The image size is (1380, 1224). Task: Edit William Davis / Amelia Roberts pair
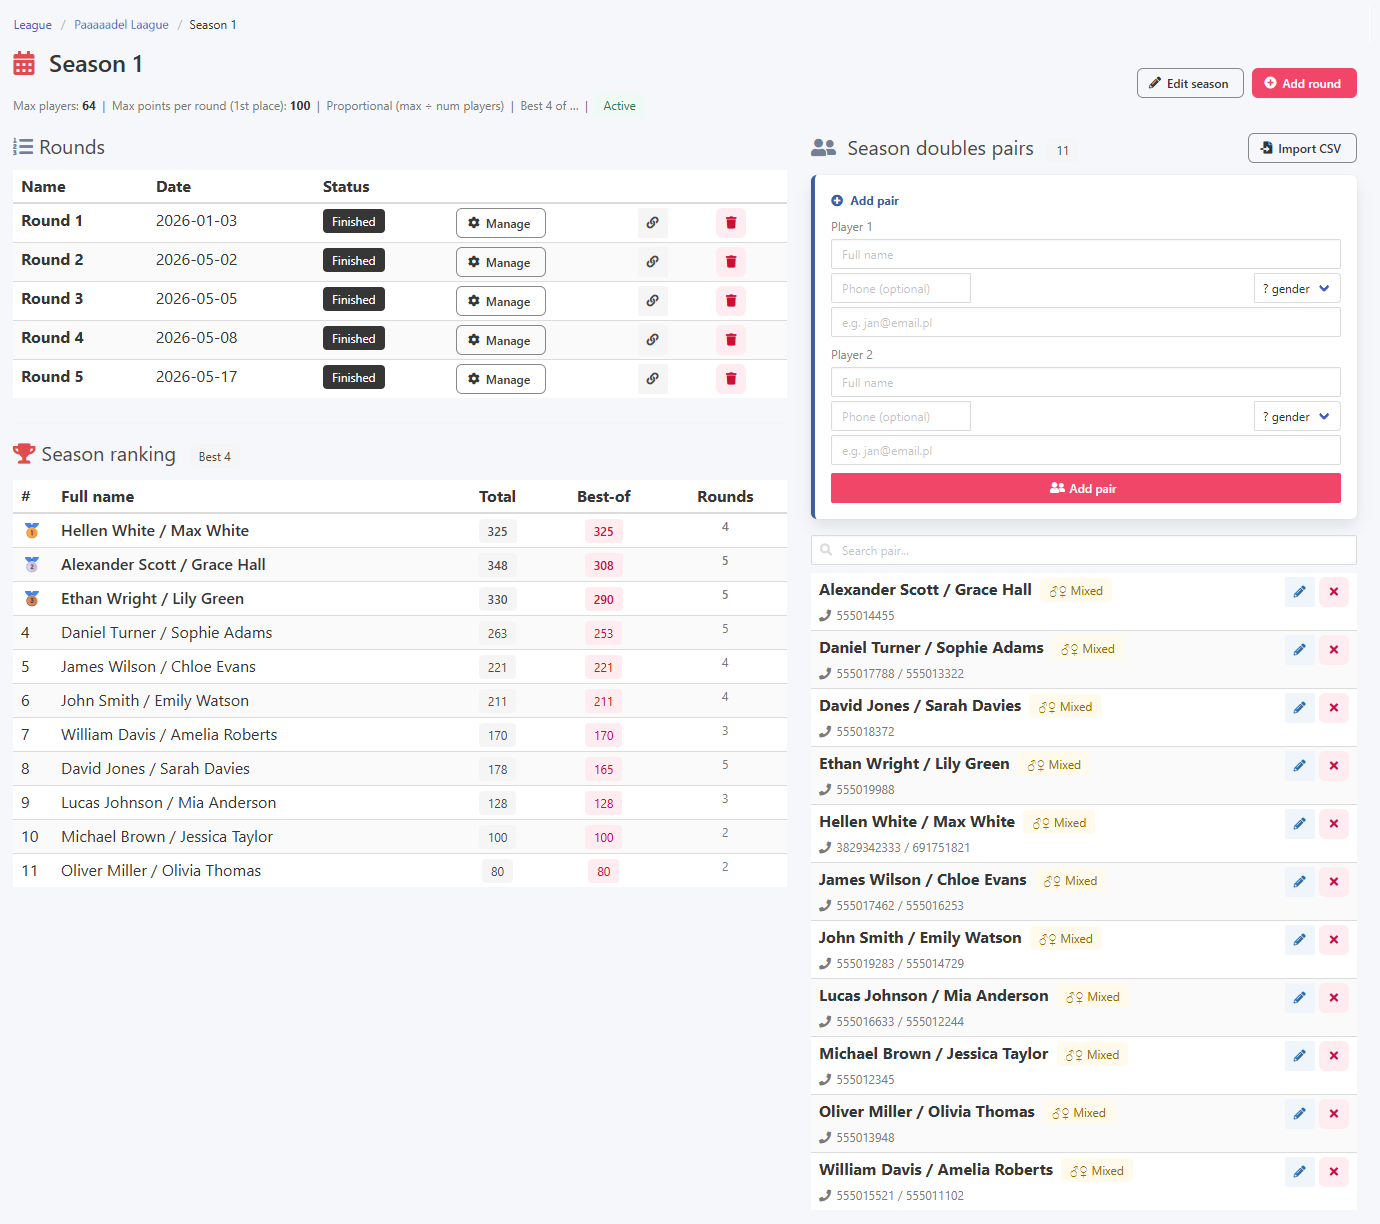[x=1299, y=1172]
